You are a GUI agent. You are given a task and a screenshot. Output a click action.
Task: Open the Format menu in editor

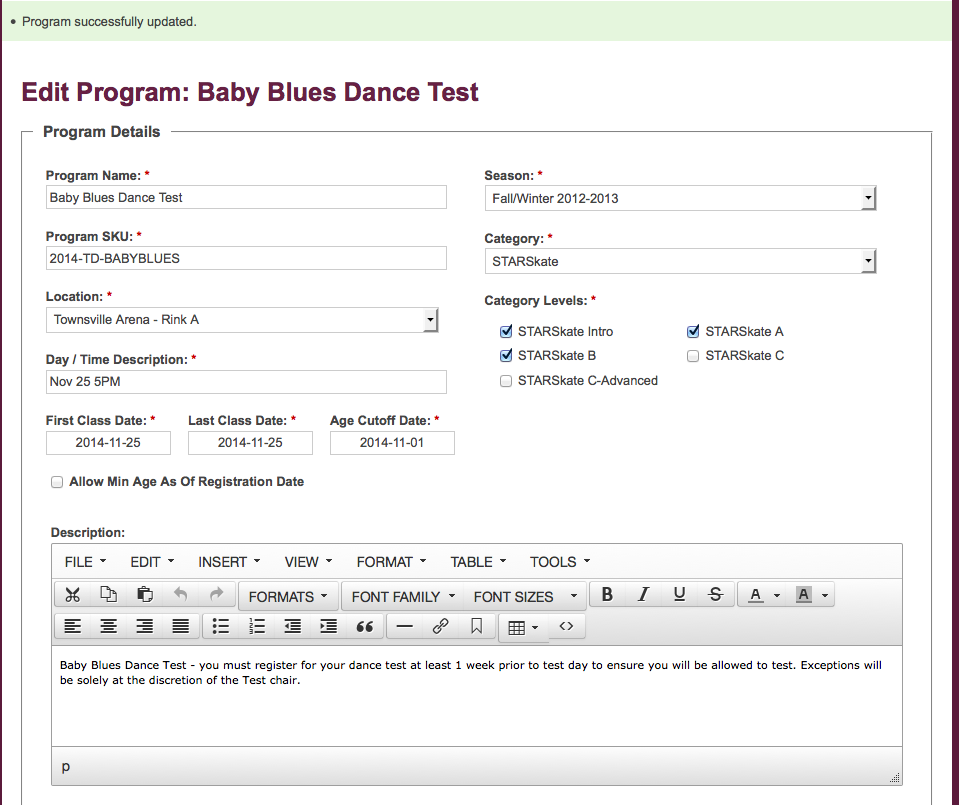(391, 562)
